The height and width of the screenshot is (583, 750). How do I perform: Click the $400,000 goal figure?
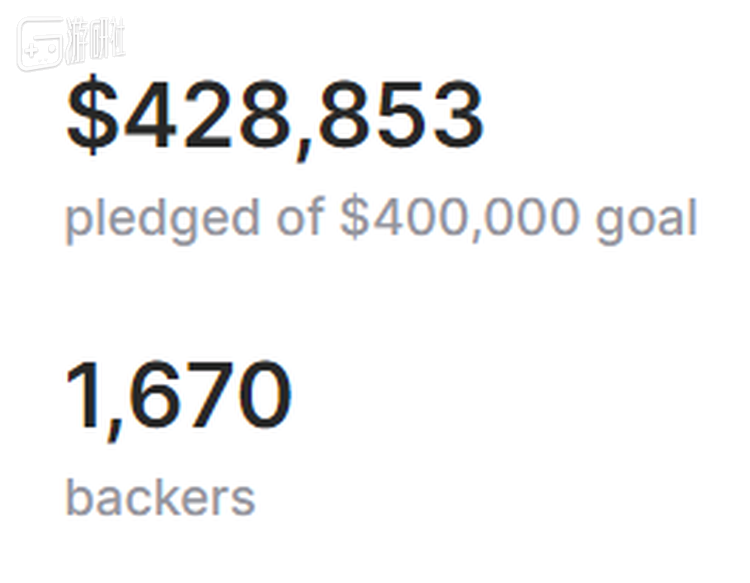click(x=460, y=217)
